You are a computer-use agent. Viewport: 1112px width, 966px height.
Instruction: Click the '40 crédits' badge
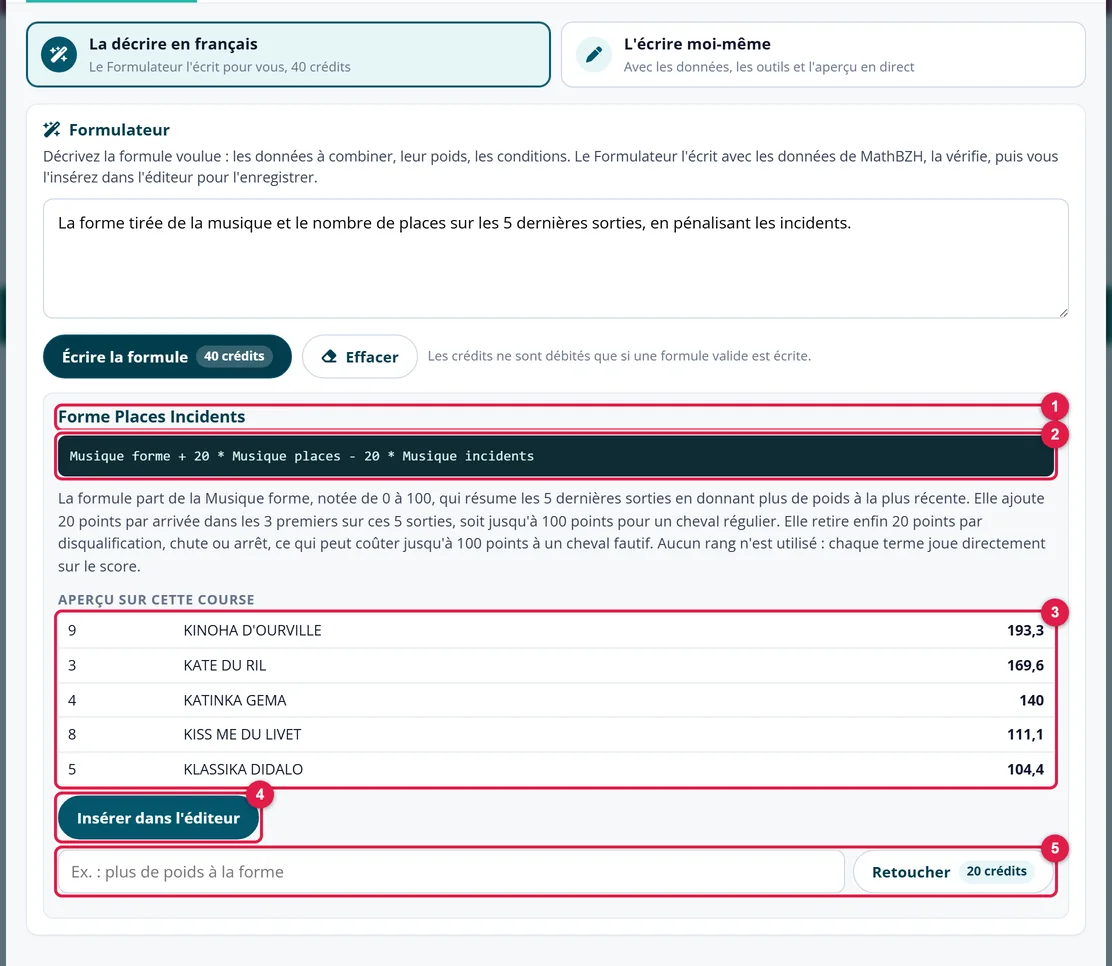click(234, 356)
